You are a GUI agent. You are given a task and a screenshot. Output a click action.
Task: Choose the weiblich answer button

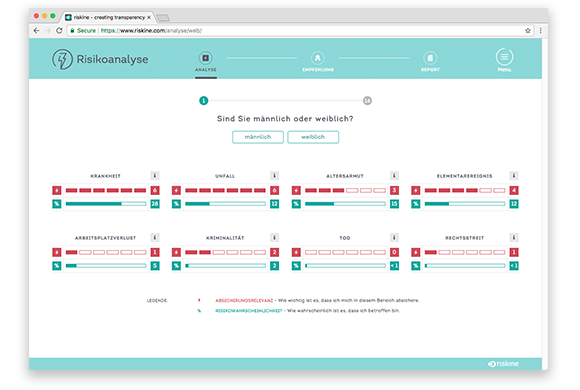313,137
